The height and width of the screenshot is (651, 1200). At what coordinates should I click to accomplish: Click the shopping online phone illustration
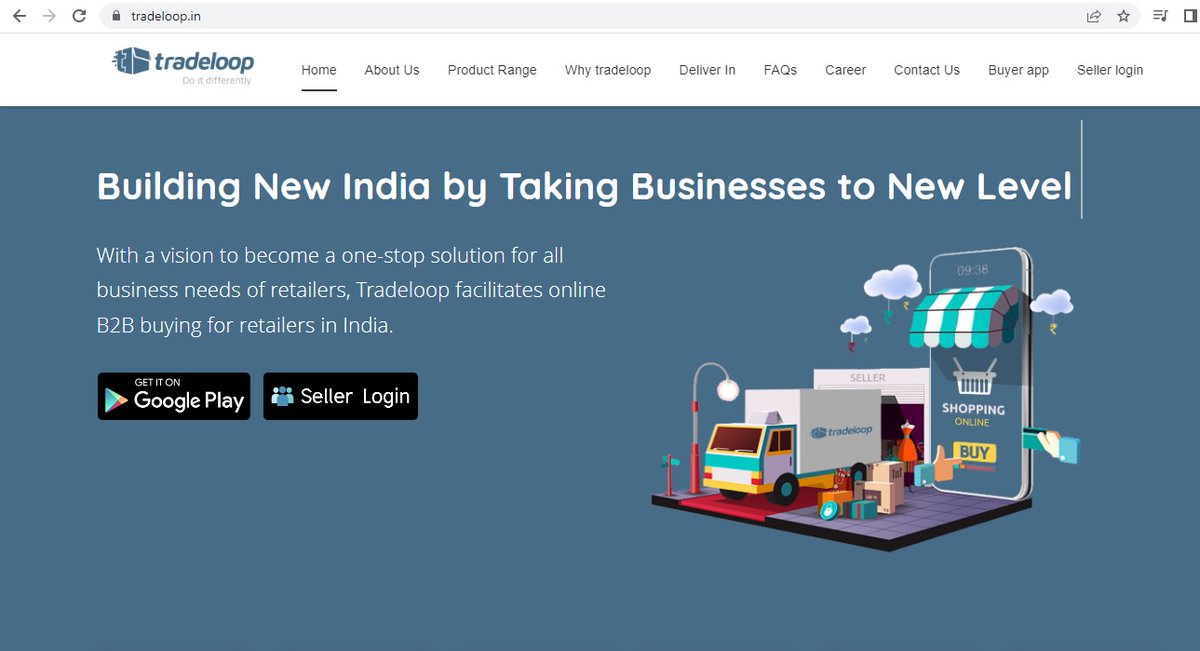[978, 373]
